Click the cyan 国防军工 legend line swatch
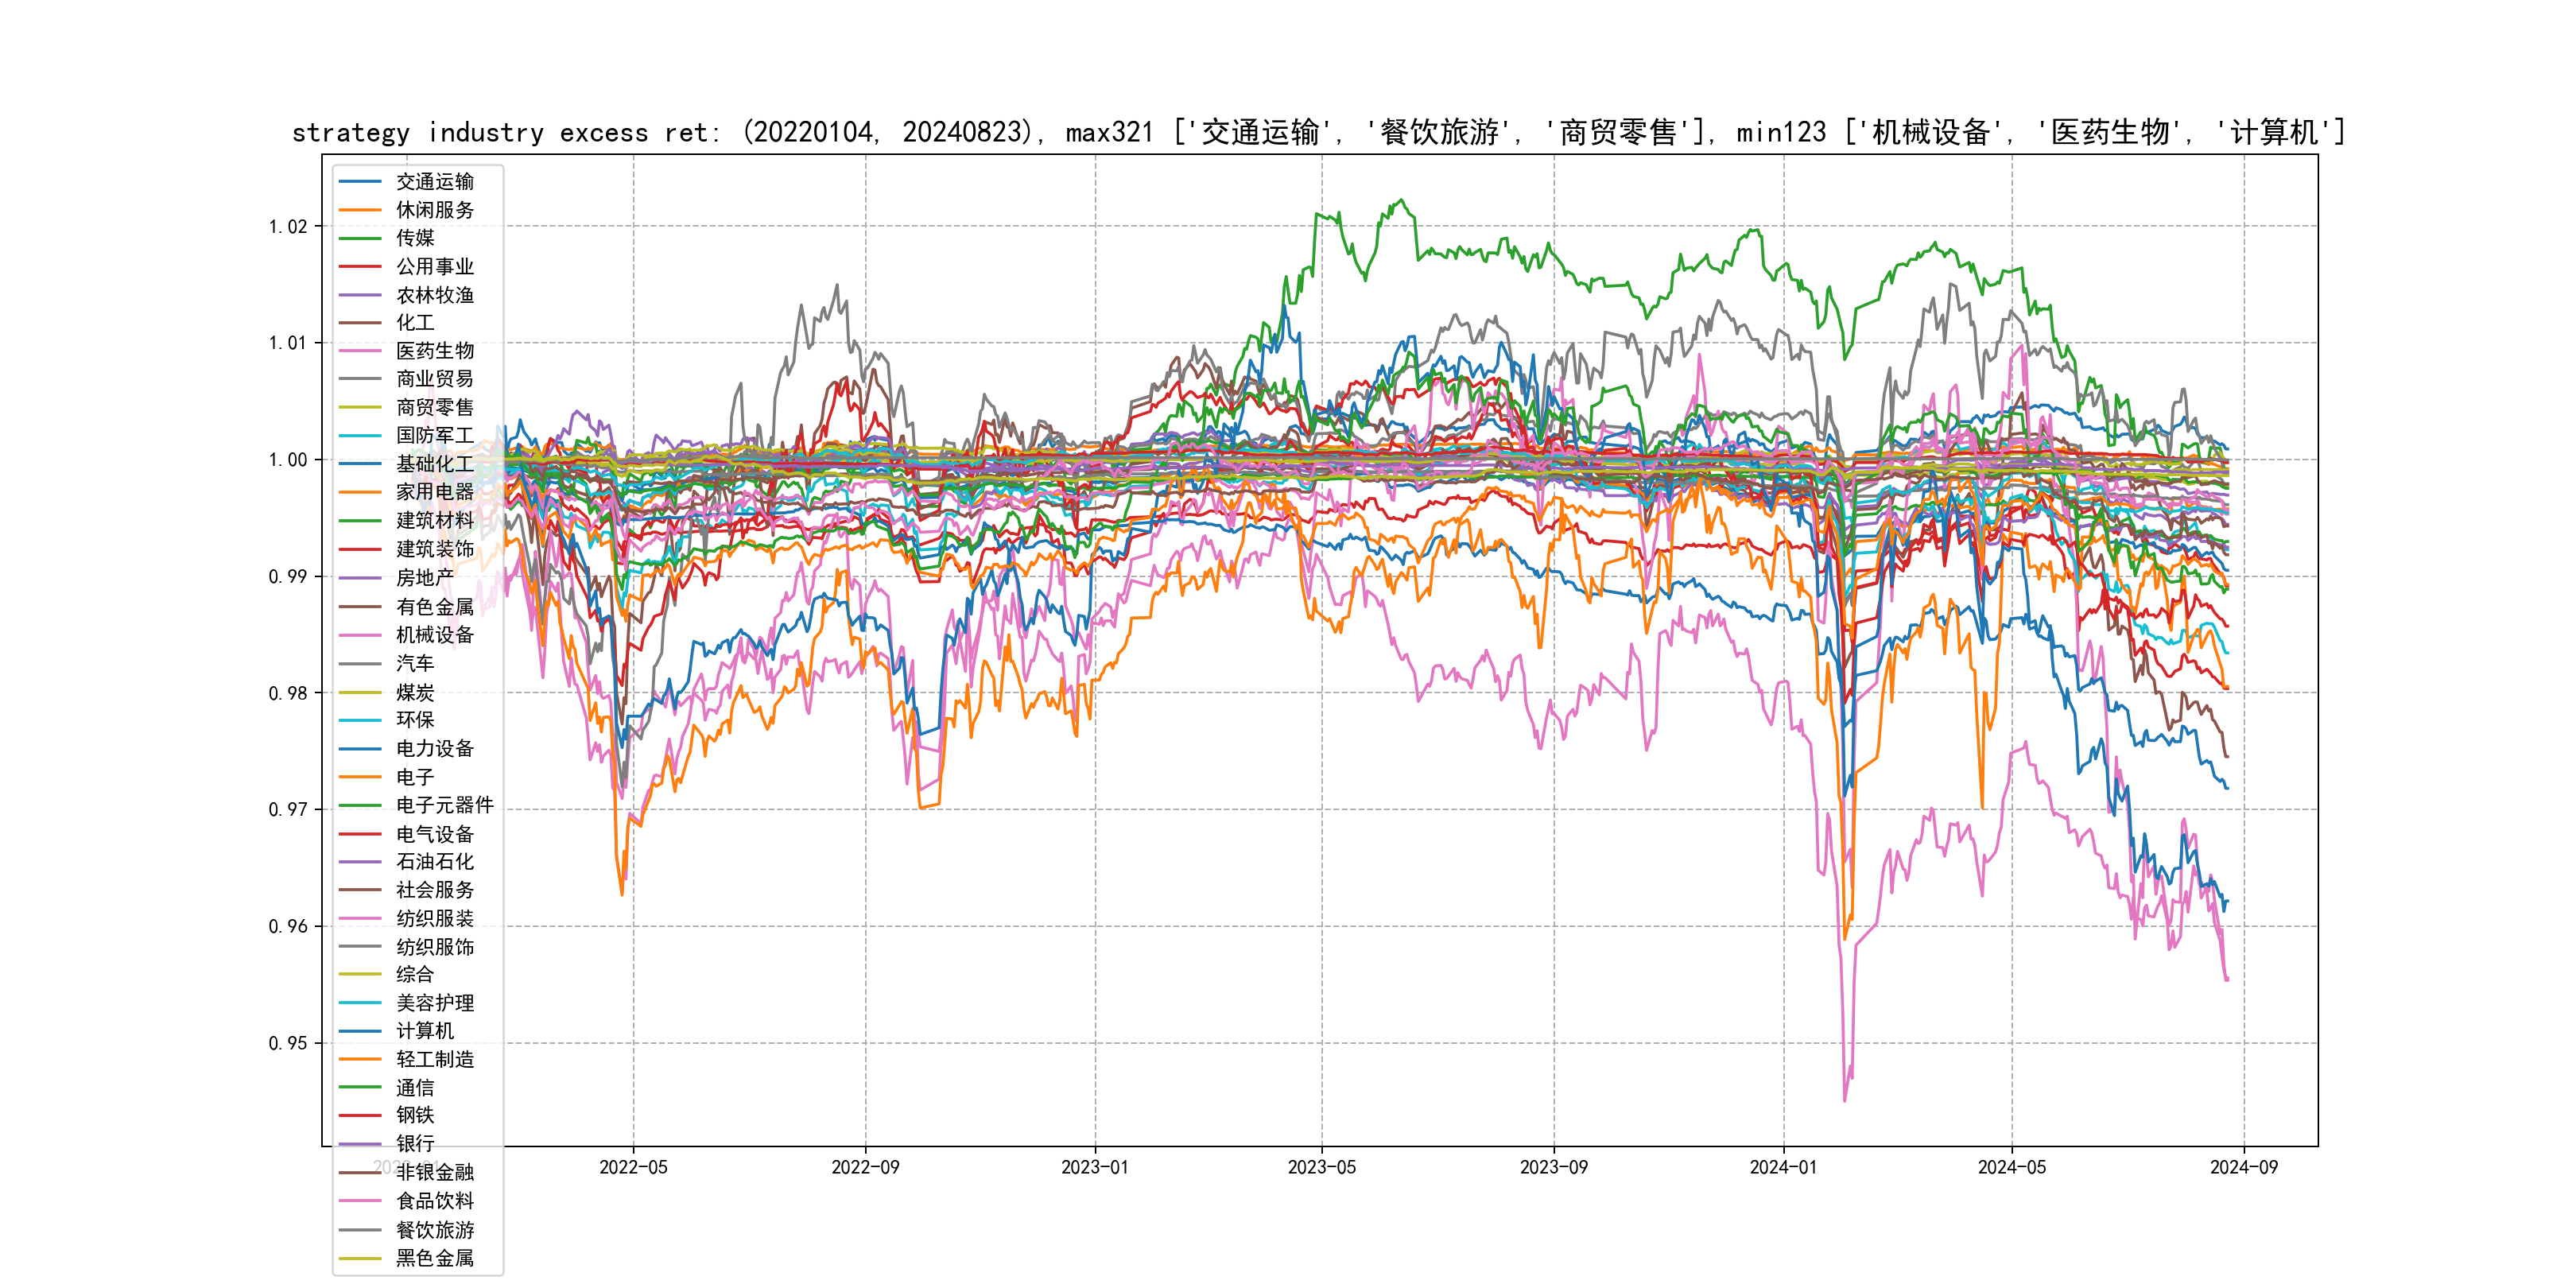Screen dimensions: 2576x1288 pyautogui.click(x=360, y=436)
